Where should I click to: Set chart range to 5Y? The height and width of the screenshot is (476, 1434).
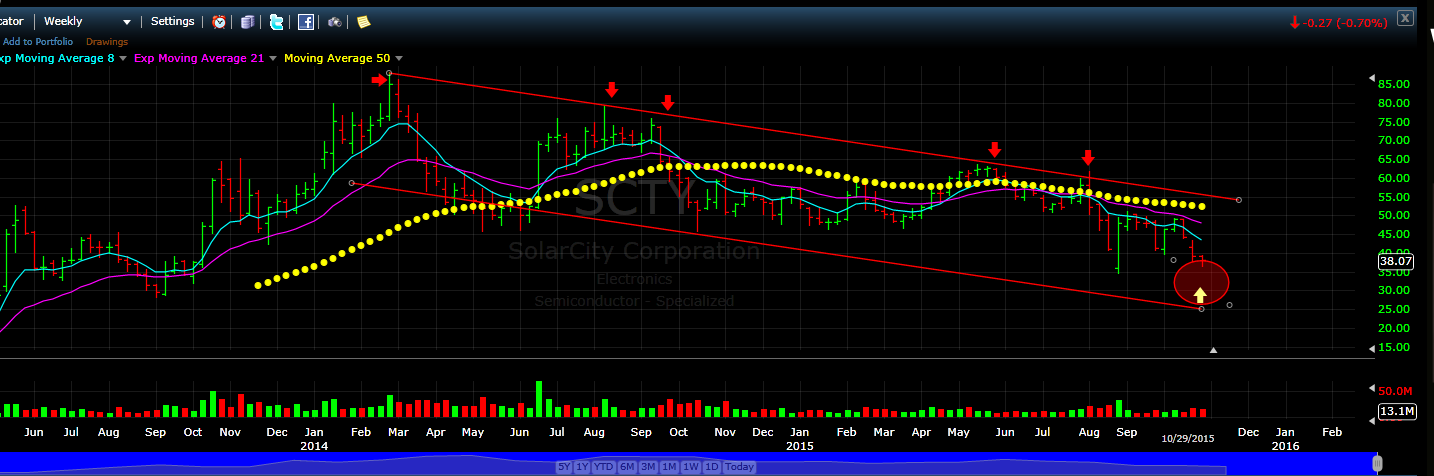coord(565,467)
